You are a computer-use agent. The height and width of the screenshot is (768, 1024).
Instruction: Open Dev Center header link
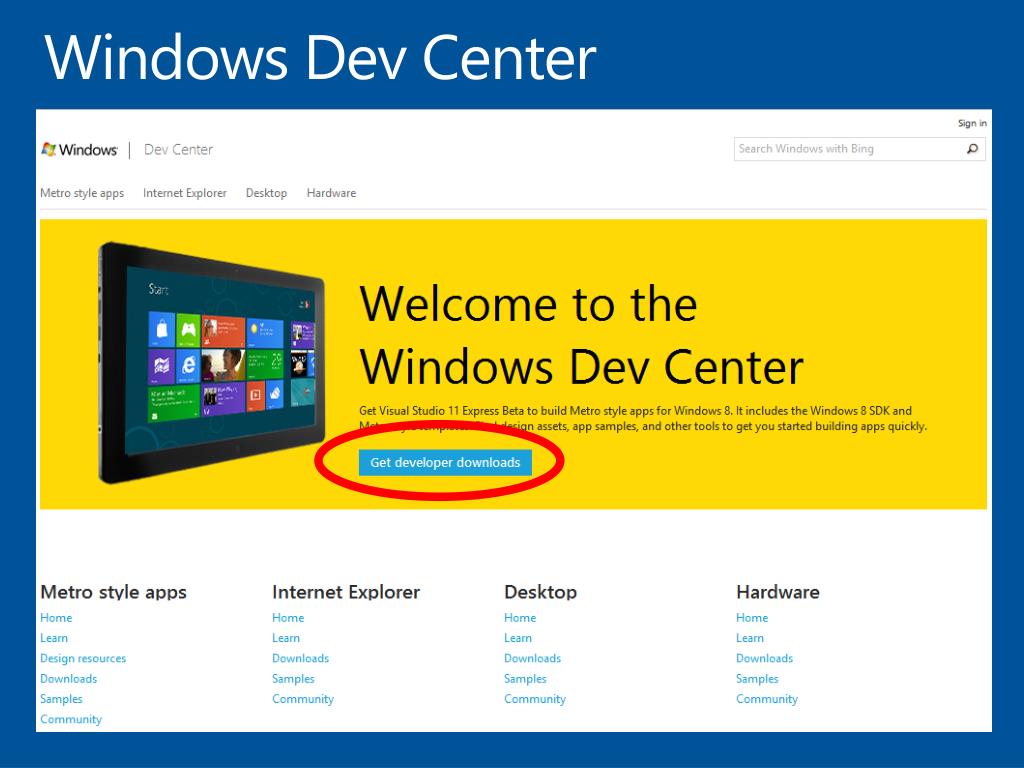click(x=178, y=150)
